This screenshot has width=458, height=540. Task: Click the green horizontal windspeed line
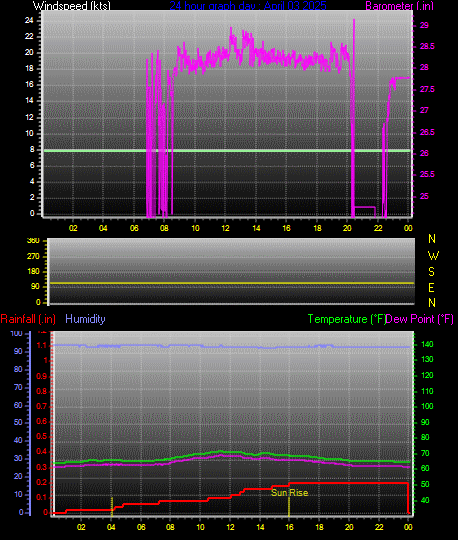(227, 150)
